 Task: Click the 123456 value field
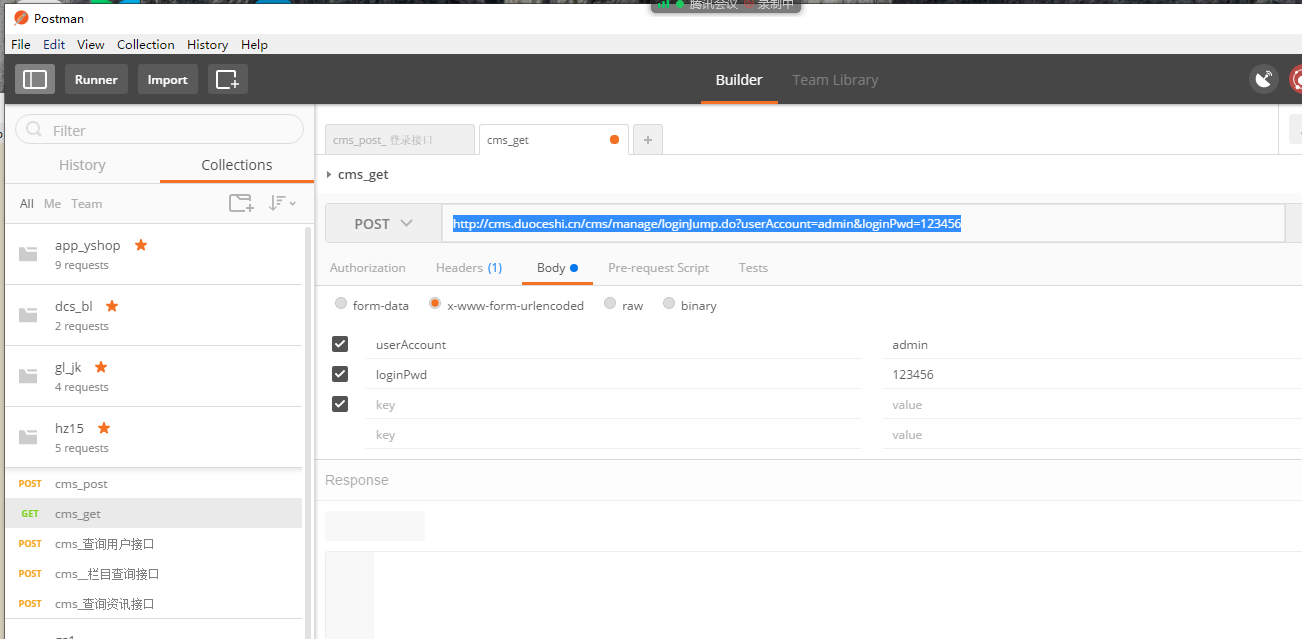coord(1092,374)
